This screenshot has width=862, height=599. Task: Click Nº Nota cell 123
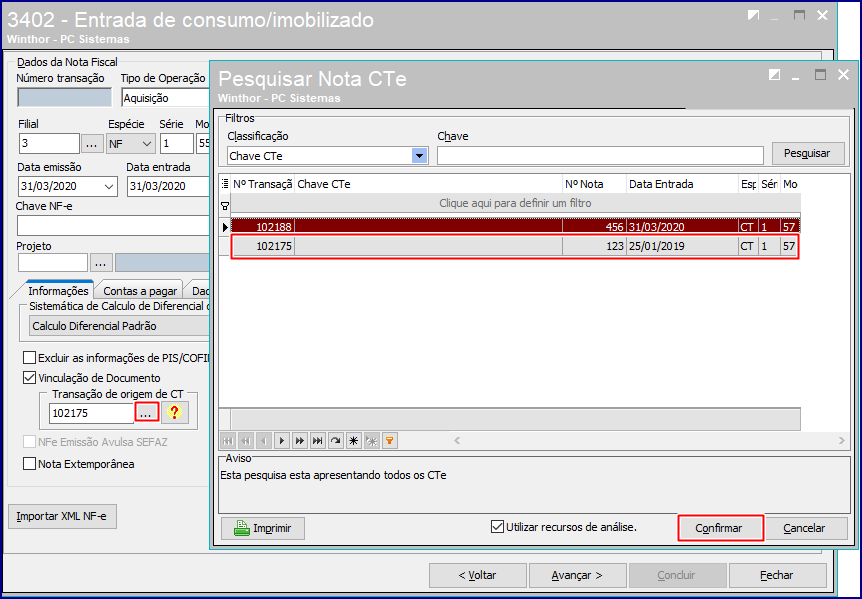click(594, 246)
